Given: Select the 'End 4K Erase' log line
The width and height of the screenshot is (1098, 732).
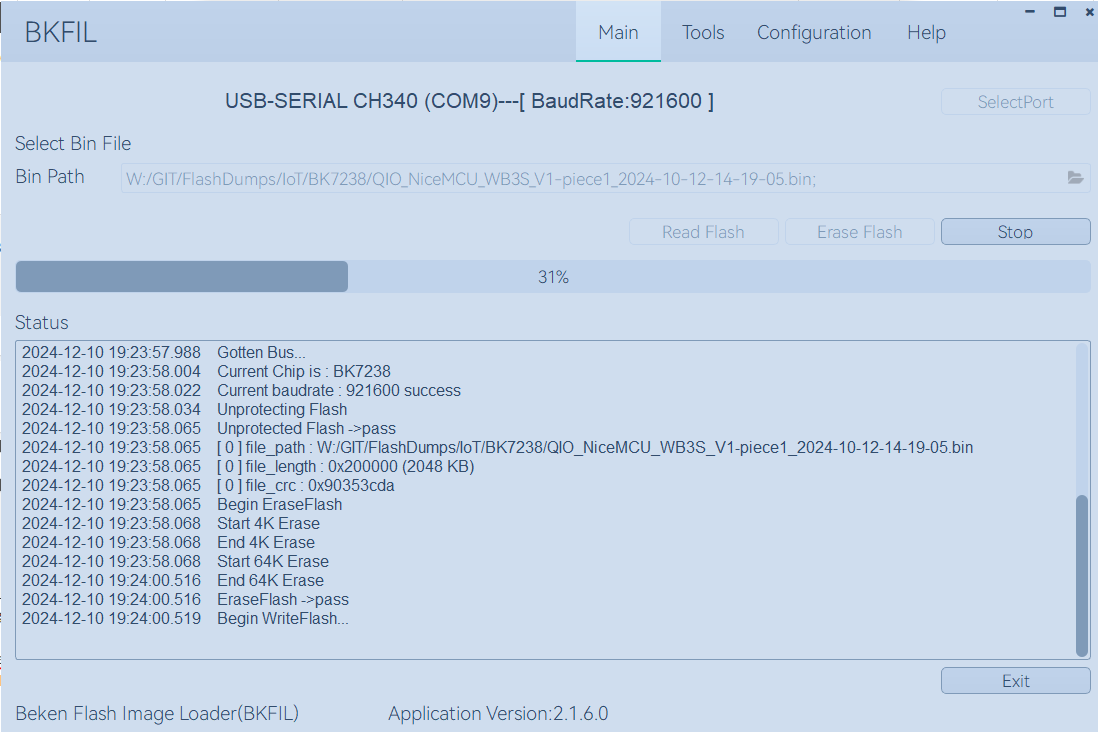Looking at the screenshot, I should 168,542.
